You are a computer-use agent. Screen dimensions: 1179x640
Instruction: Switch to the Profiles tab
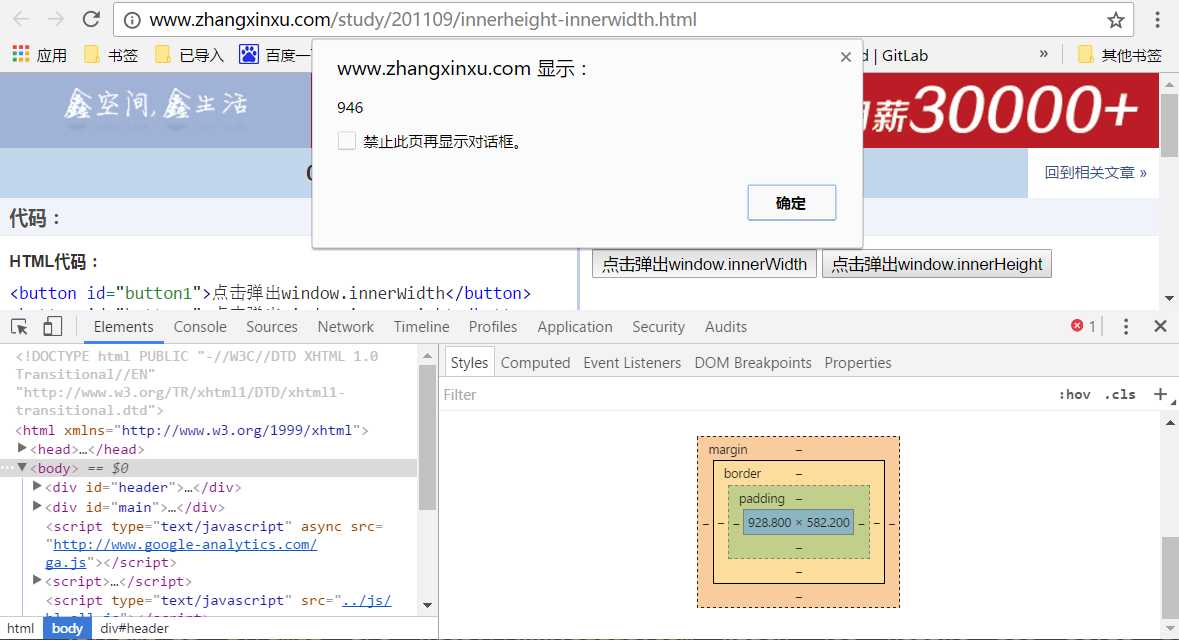tap(493, 327)
